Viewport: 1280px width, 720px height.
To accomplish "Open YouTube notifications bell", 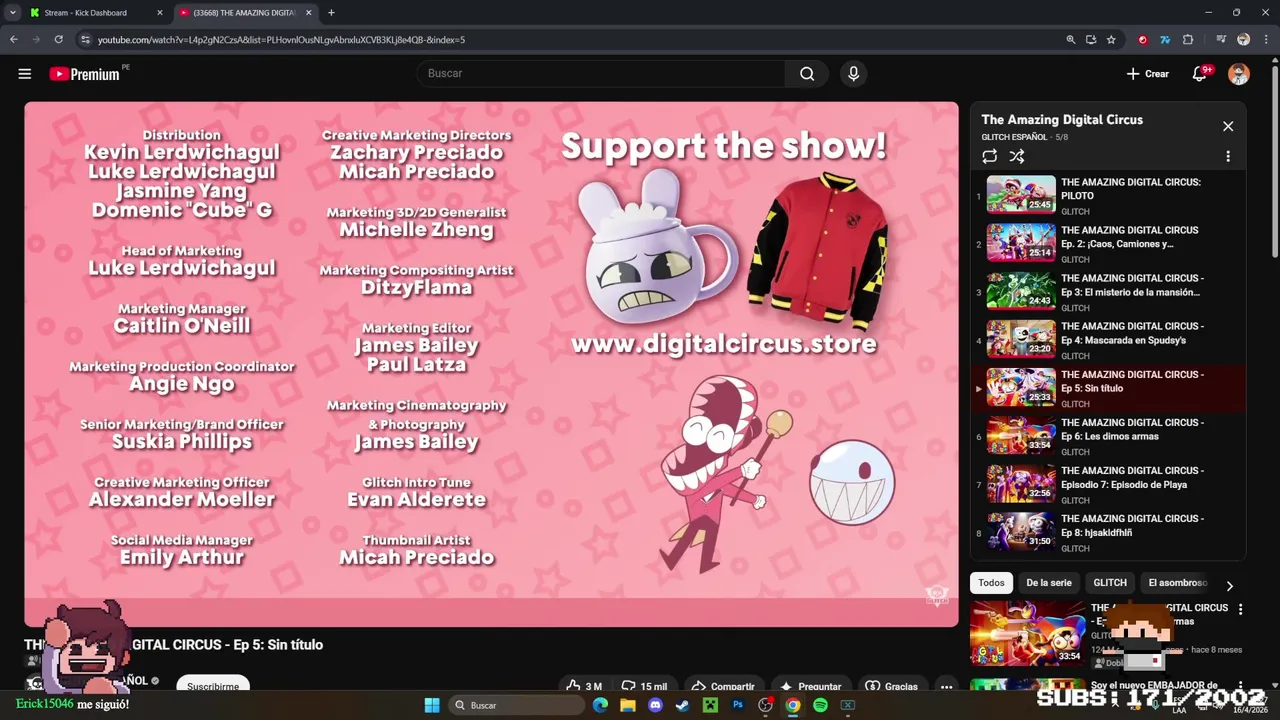I will tap(1199, 74).
